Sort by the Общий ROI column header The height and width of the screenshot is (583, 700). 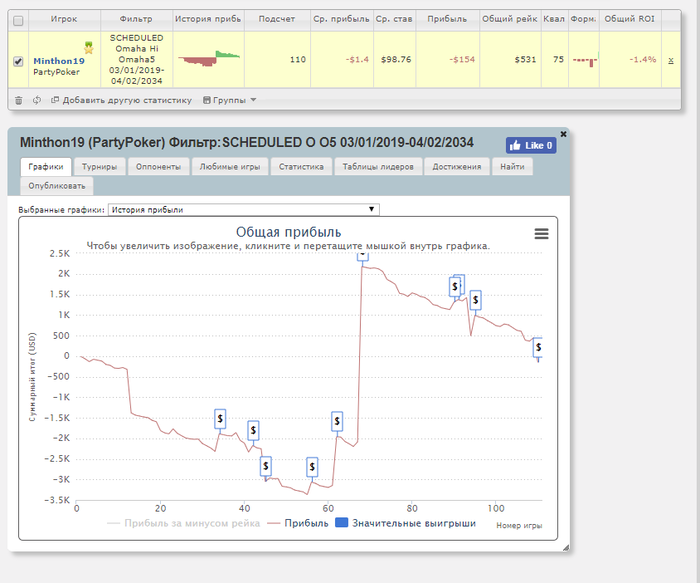[630, 19]
